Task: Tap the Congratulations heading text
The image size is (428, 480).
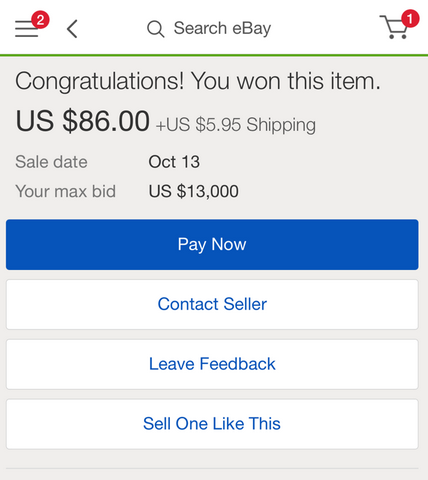Action: click(198, 81)
